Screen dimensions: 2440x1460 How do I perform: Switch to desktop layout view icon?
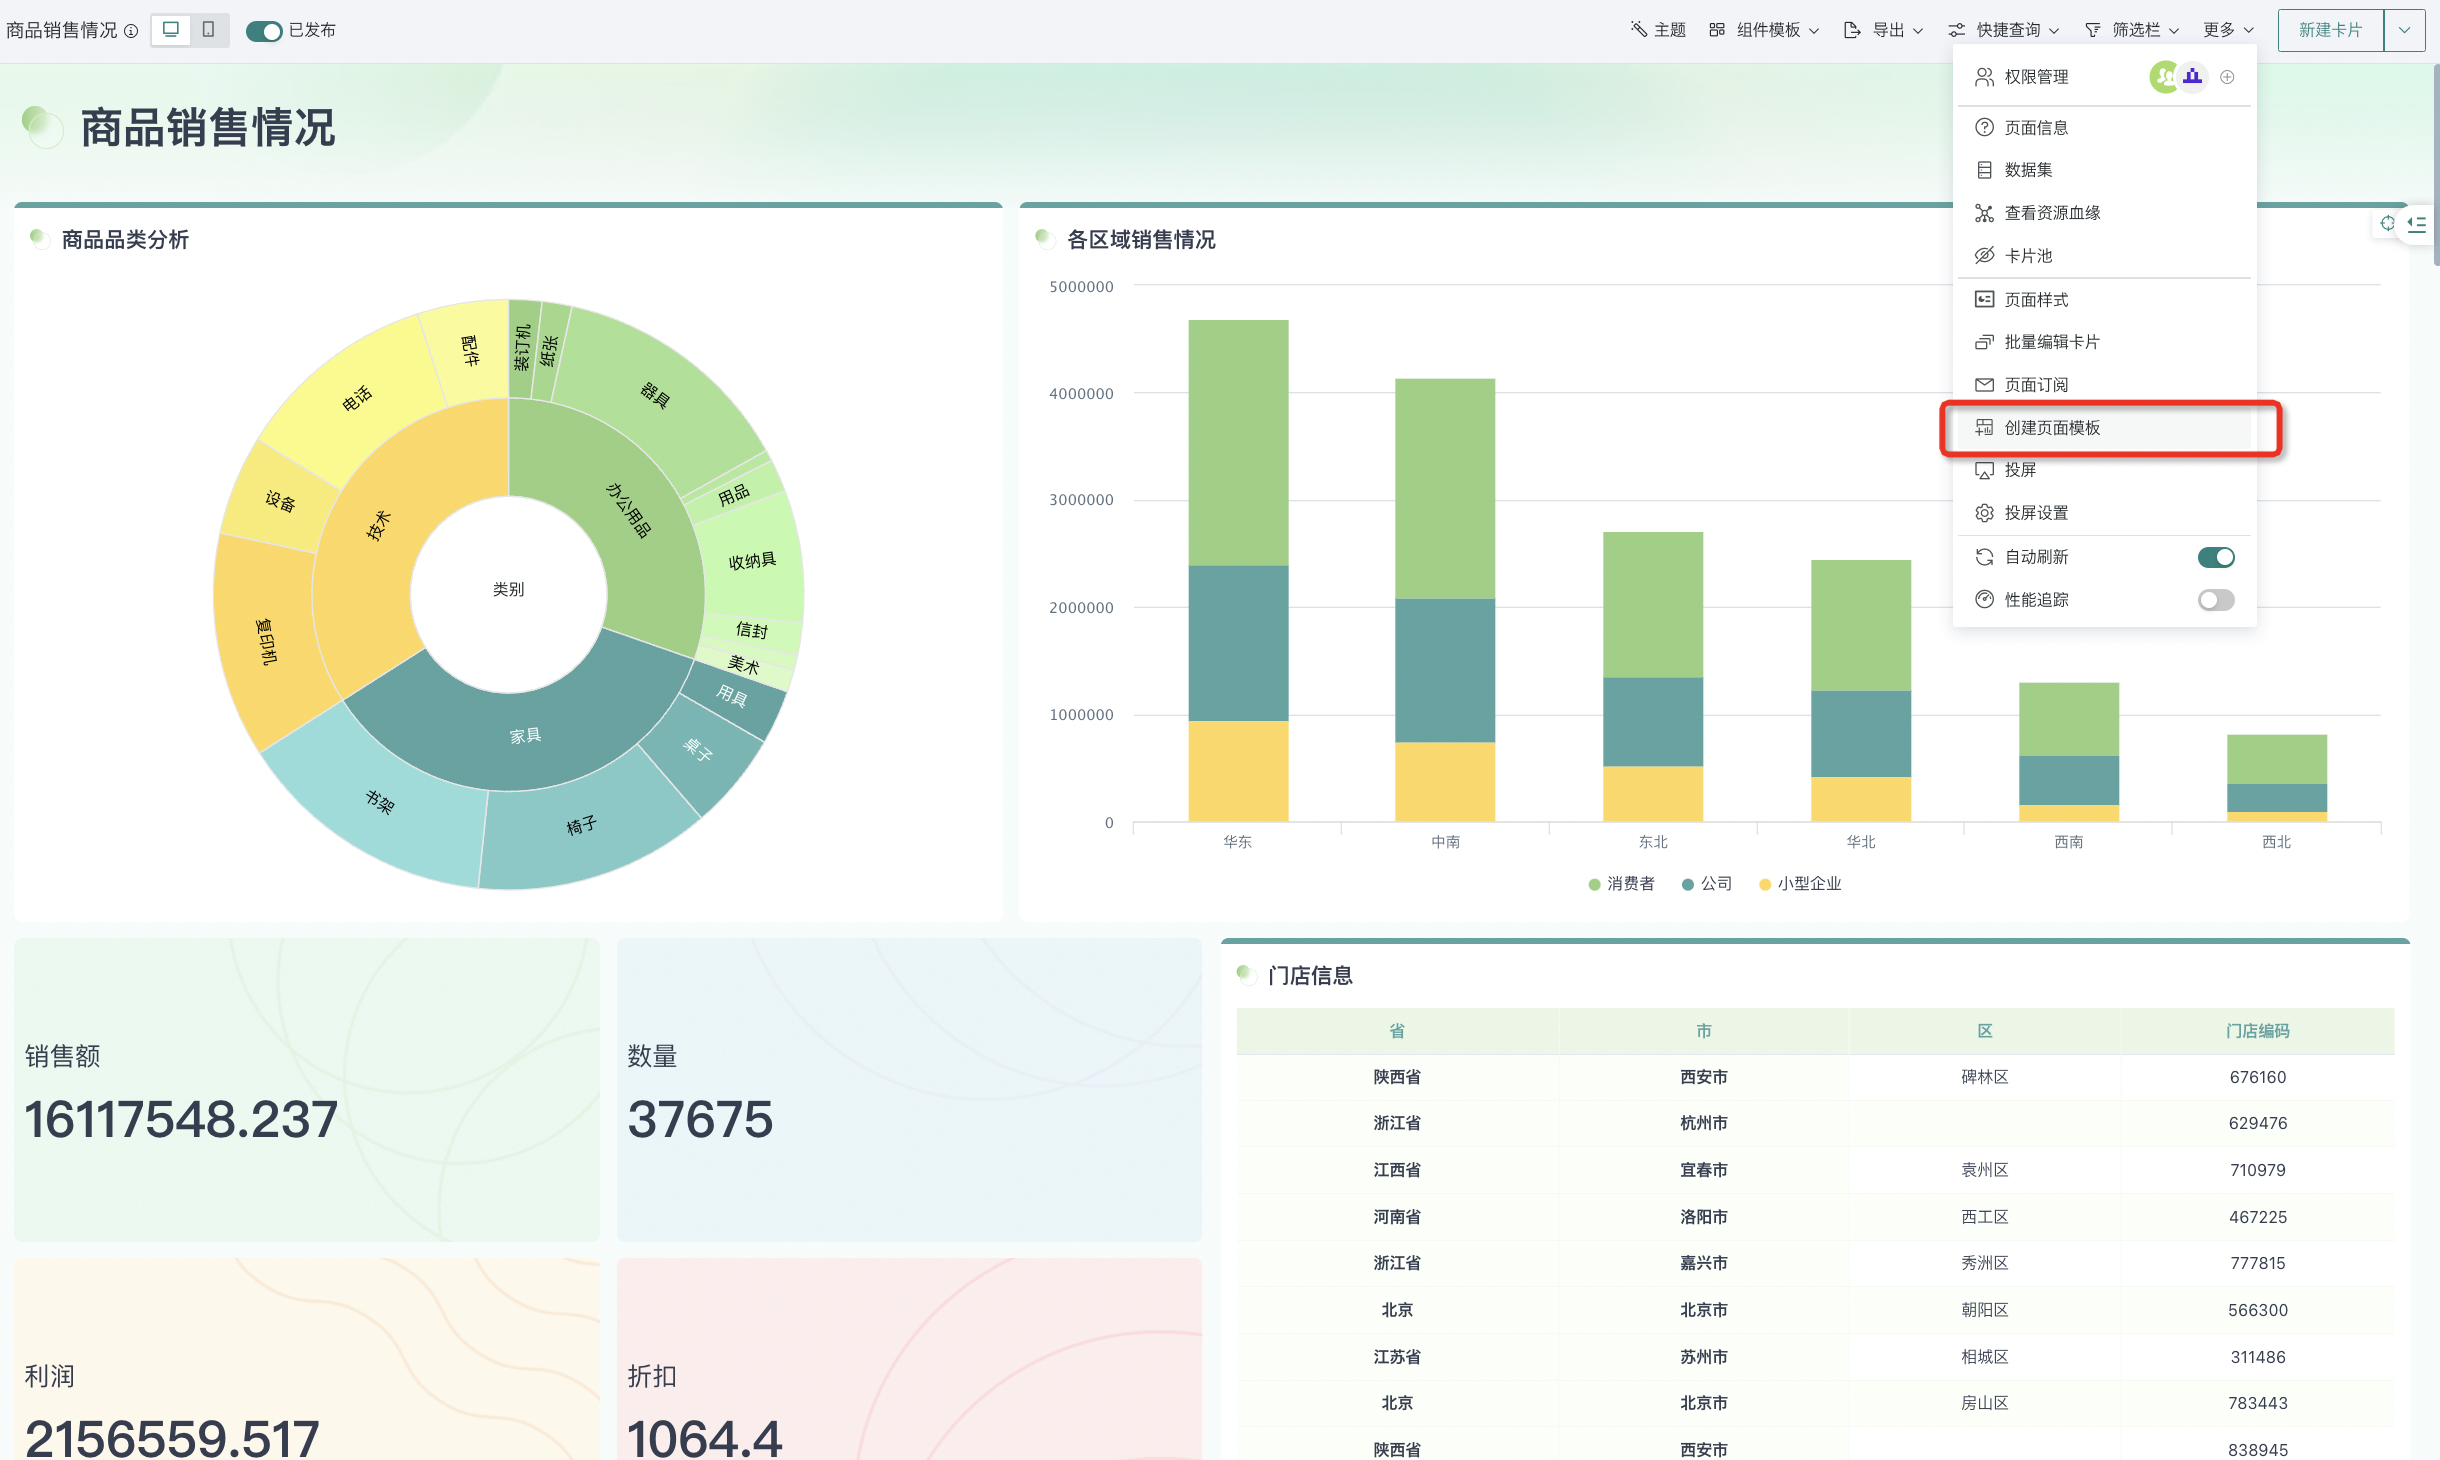pos(171,30)
